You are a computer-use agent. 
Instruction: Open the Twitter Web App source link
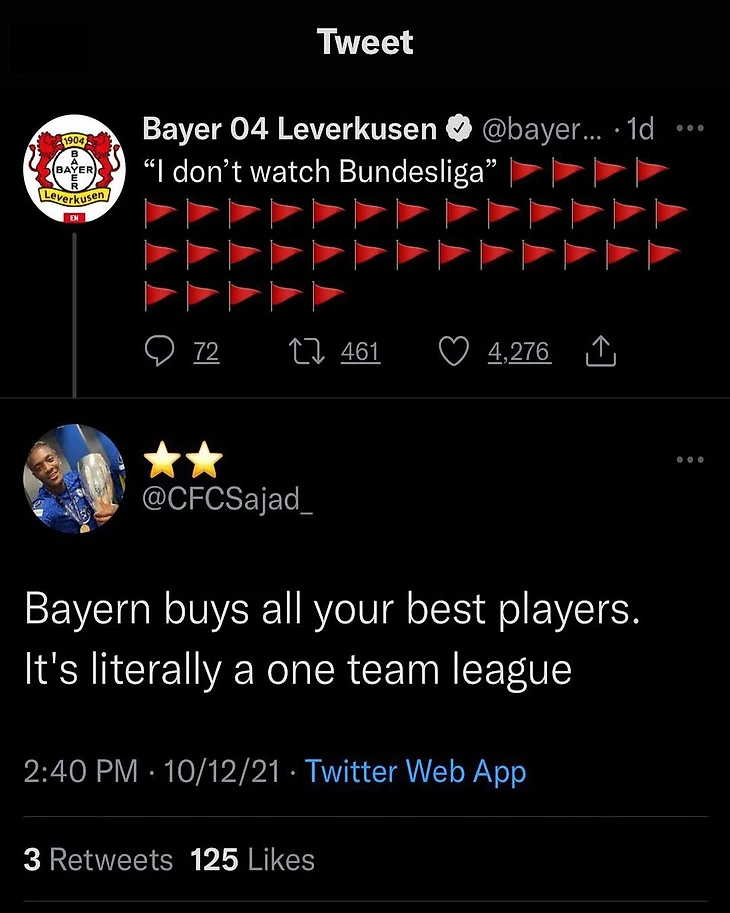coord(415,772)
